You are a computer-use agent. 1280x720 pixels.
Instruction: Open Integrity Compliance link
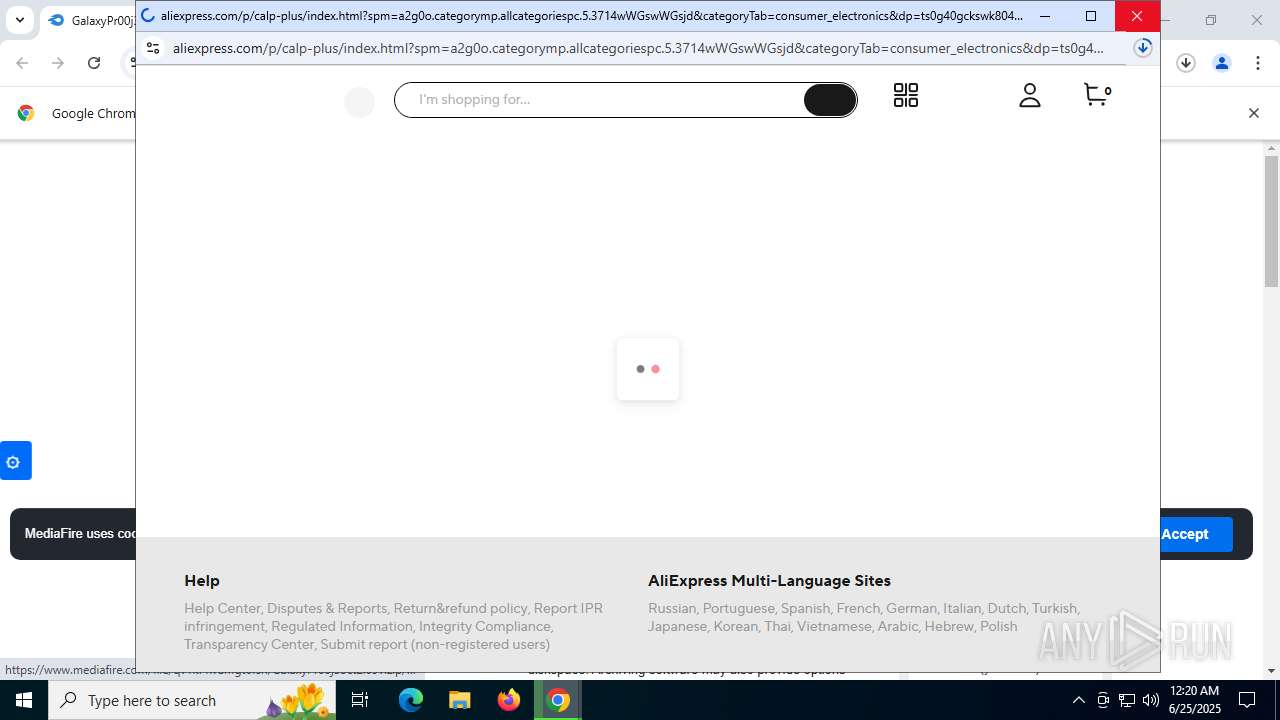[x=486, y=626]
